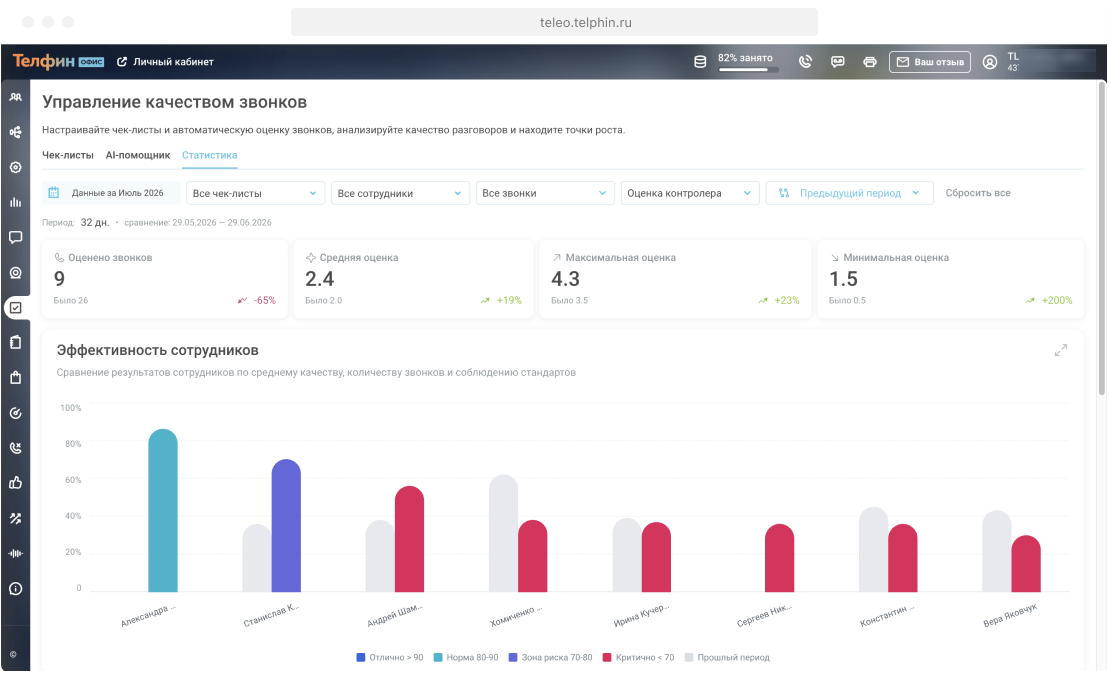Toggle the 'Норма 80-90' legend item

coord(465,658)
